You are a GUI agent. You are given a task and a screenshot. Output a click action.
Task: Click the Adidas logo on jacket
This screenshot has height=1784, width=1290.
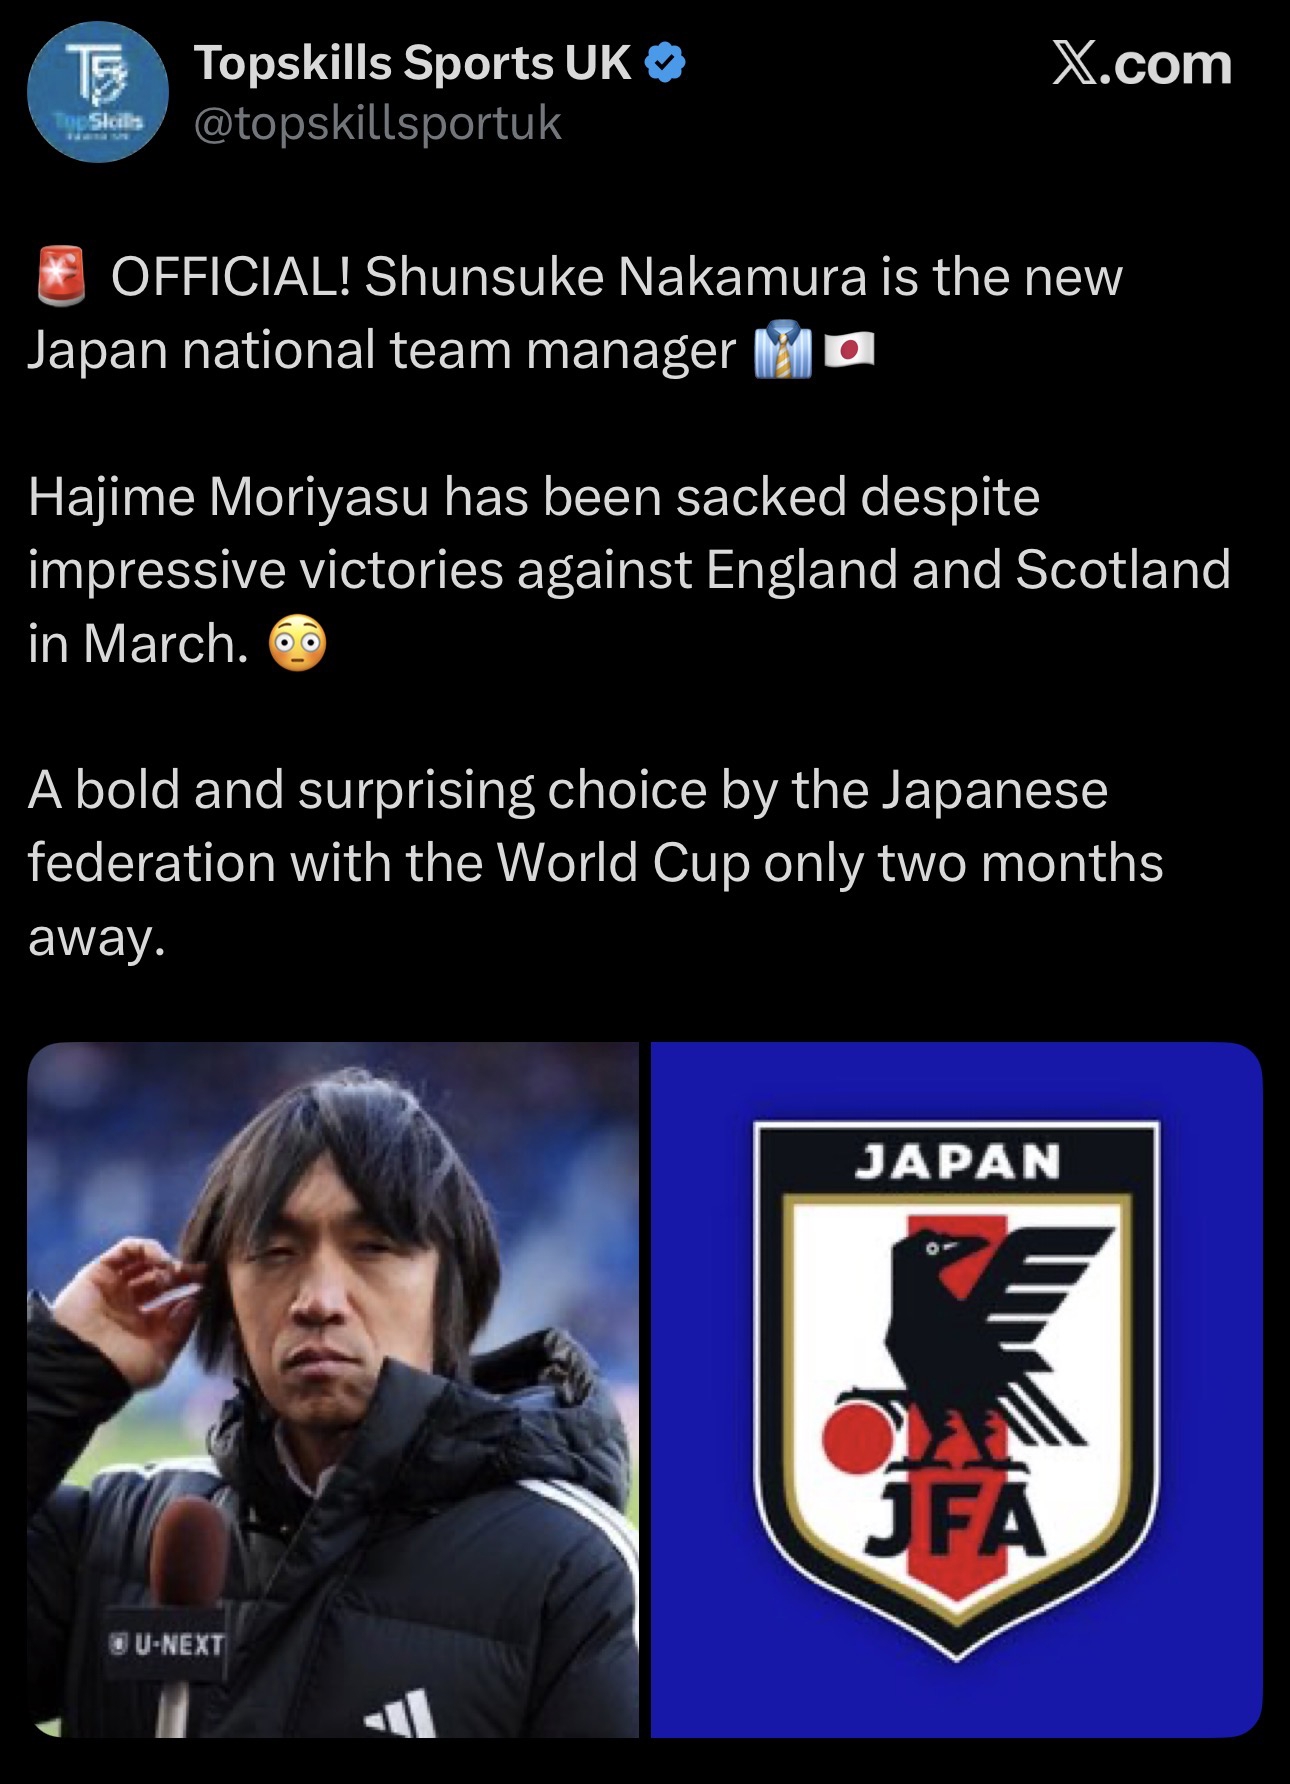401,1713
